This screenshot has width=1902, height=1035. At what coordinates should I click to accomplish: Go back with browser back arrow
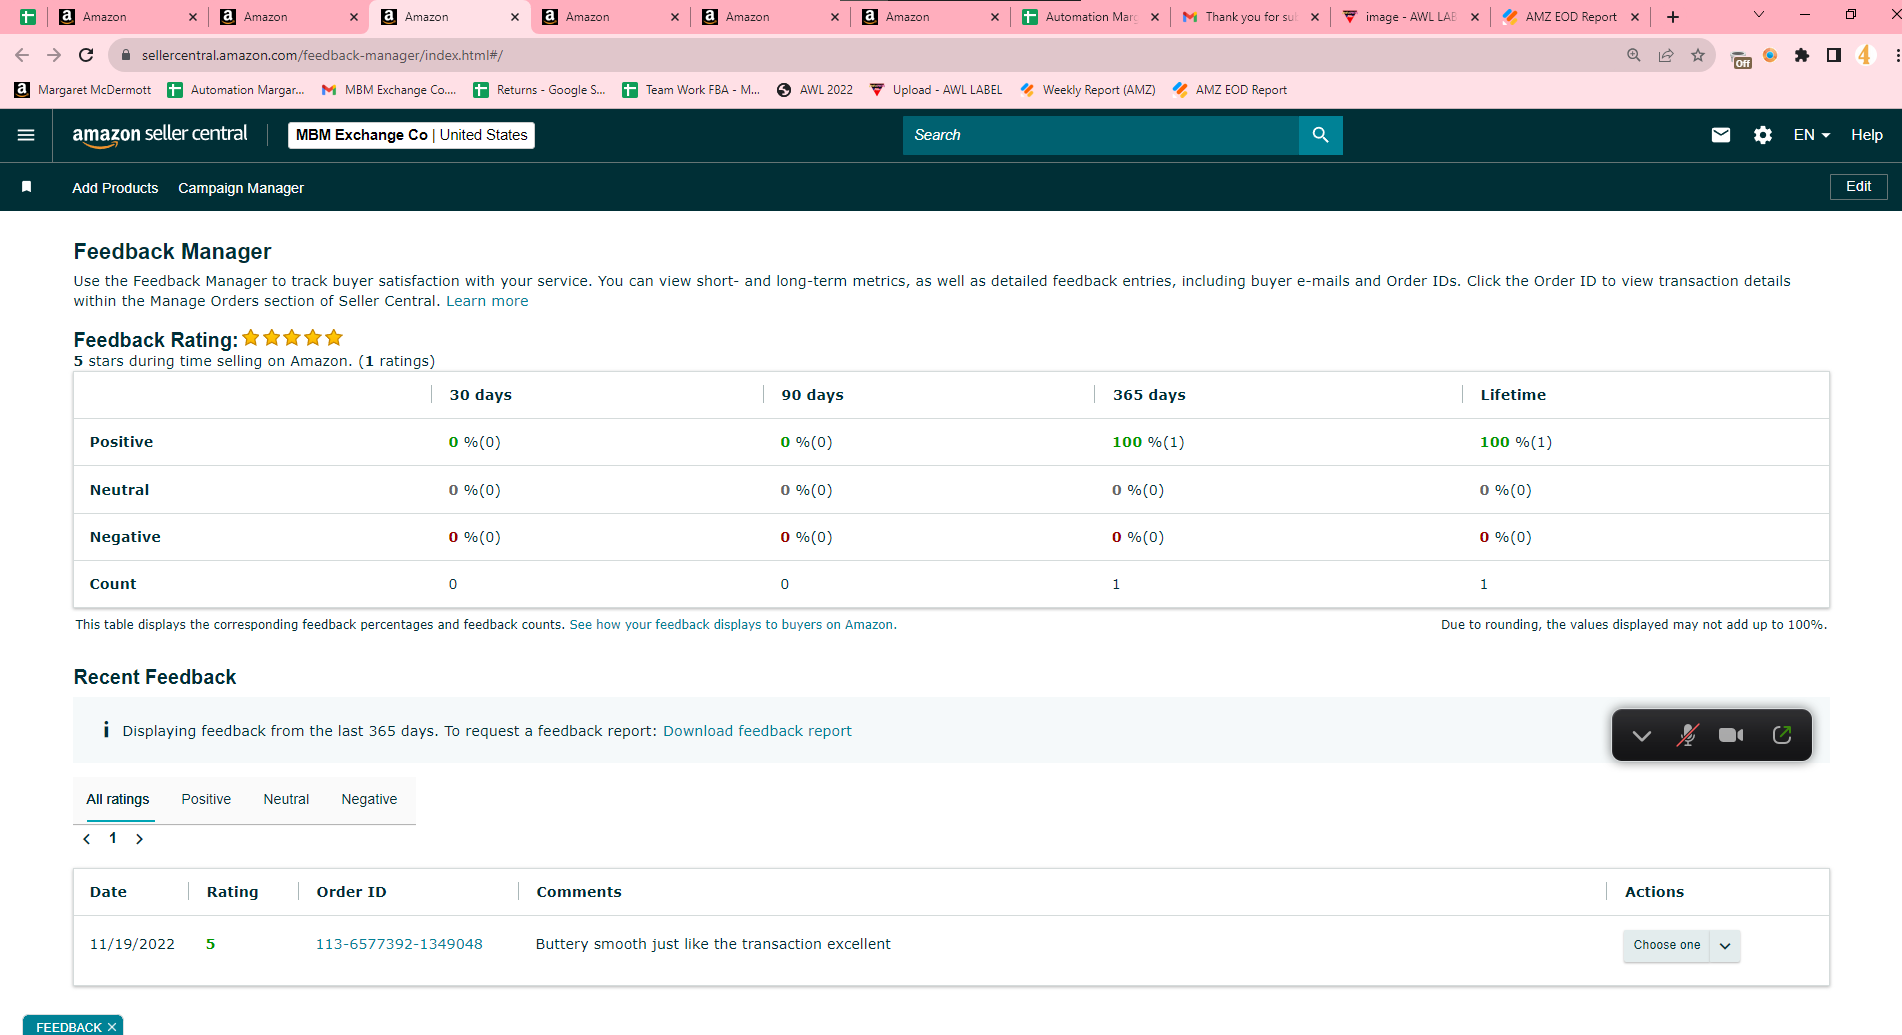[x=22, y=55]
